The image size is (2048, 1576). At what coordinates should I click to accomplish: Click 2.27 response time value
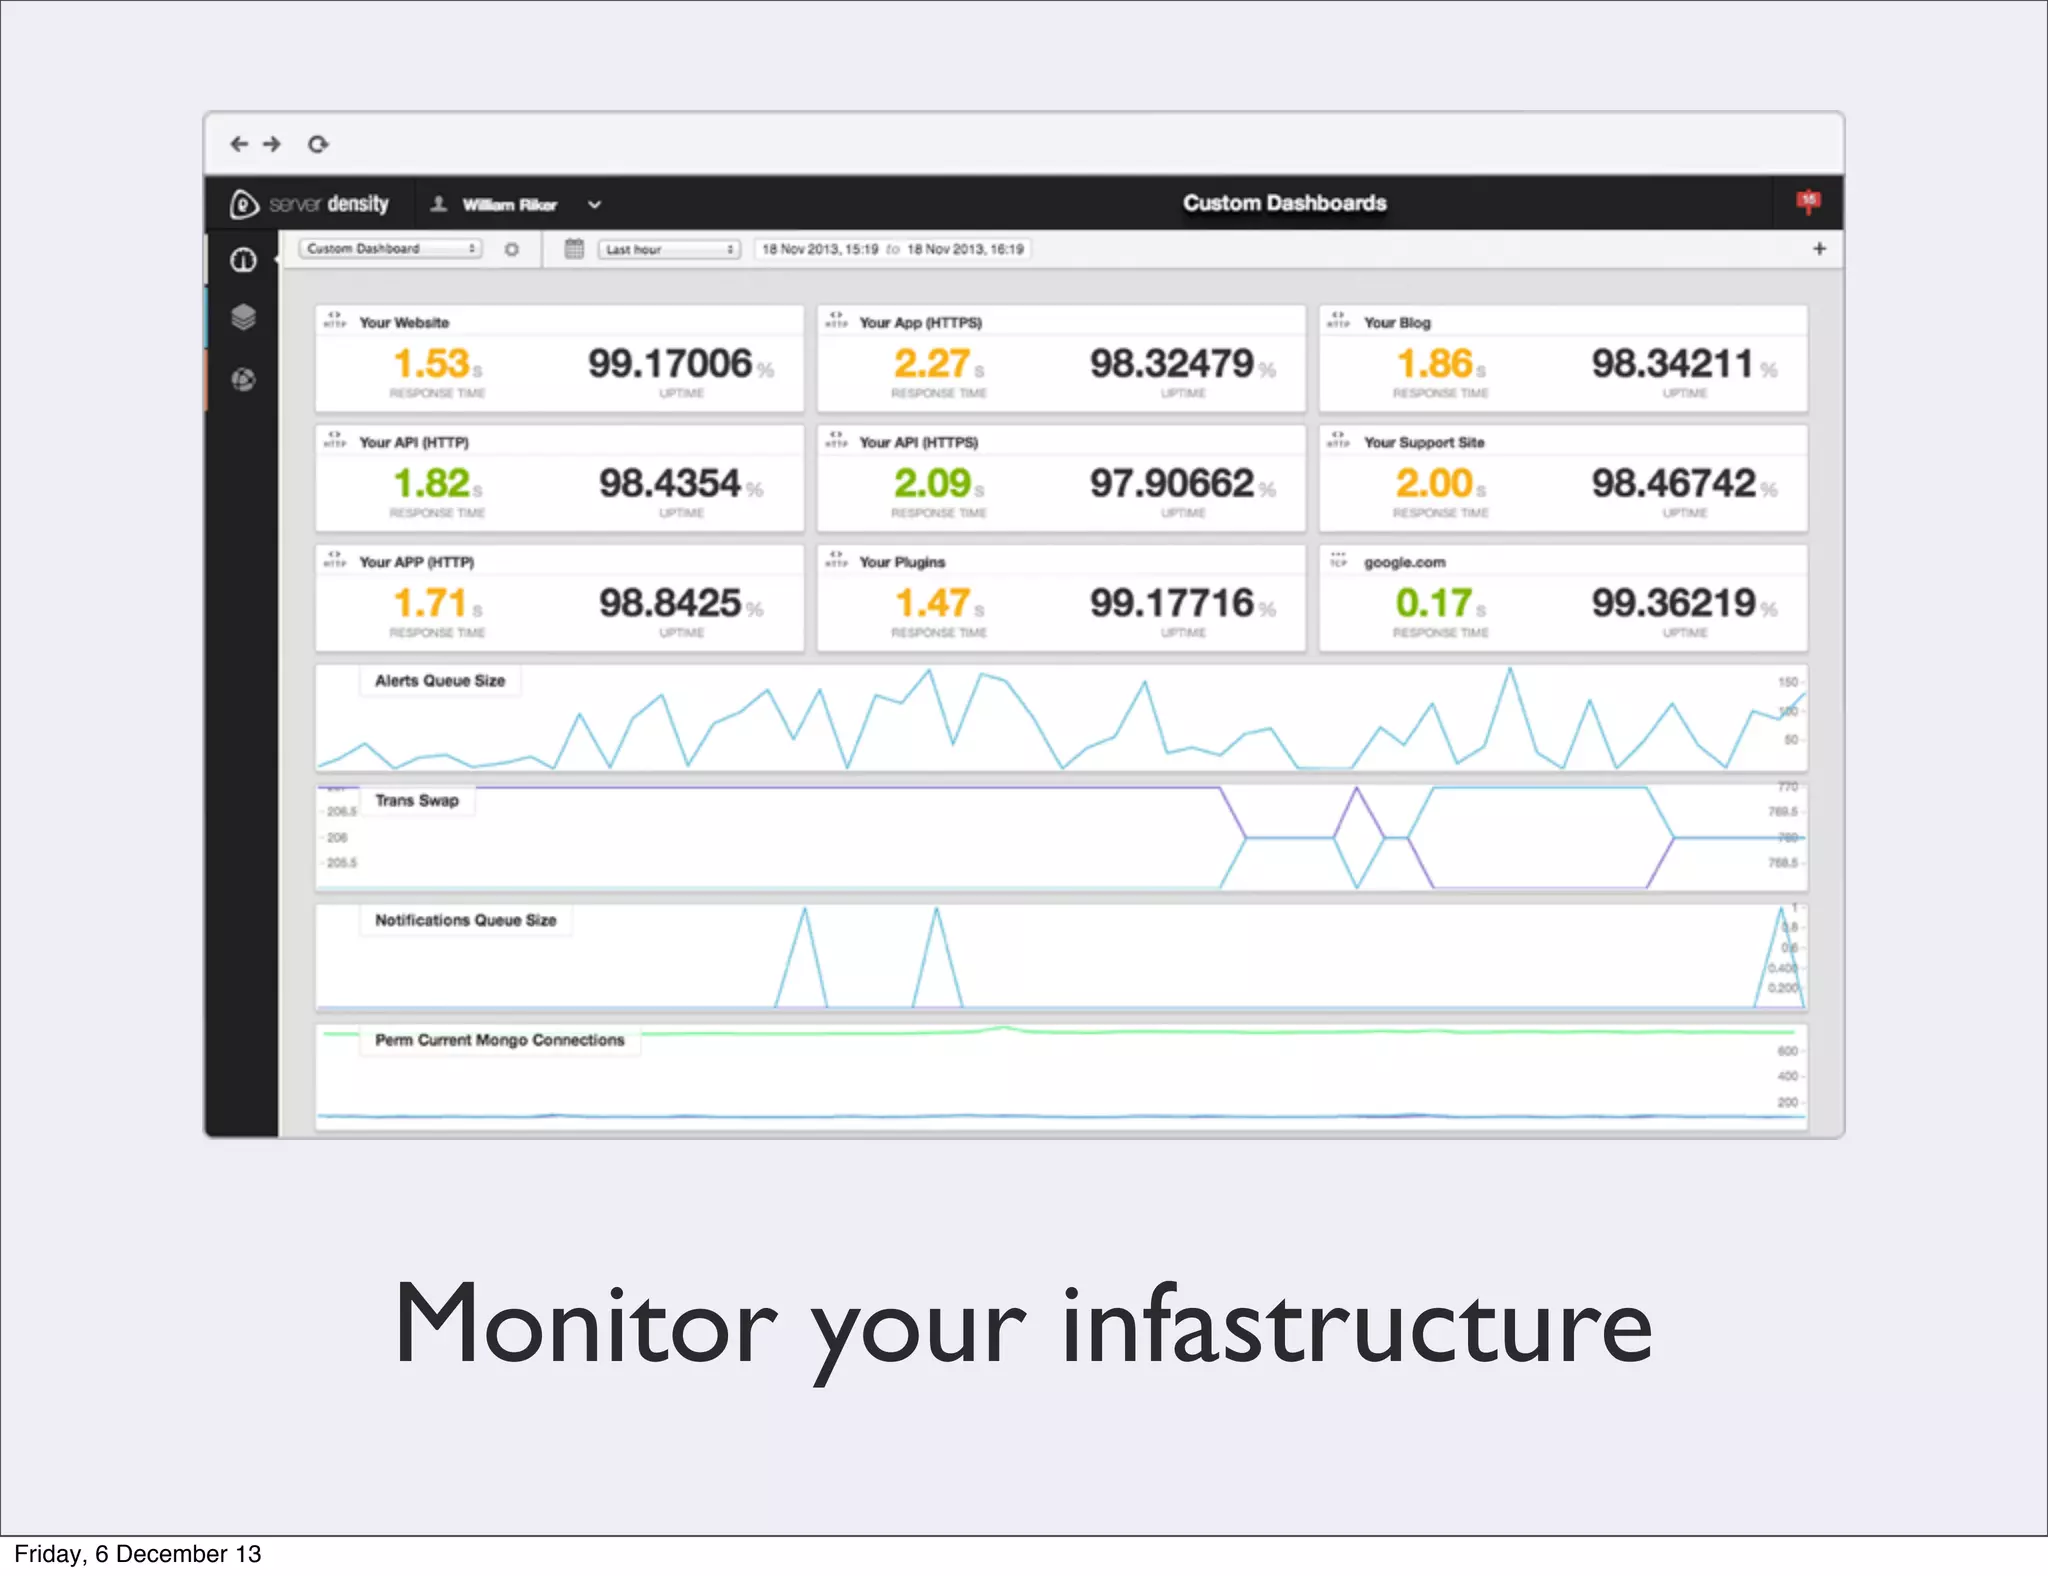point(932,364)
